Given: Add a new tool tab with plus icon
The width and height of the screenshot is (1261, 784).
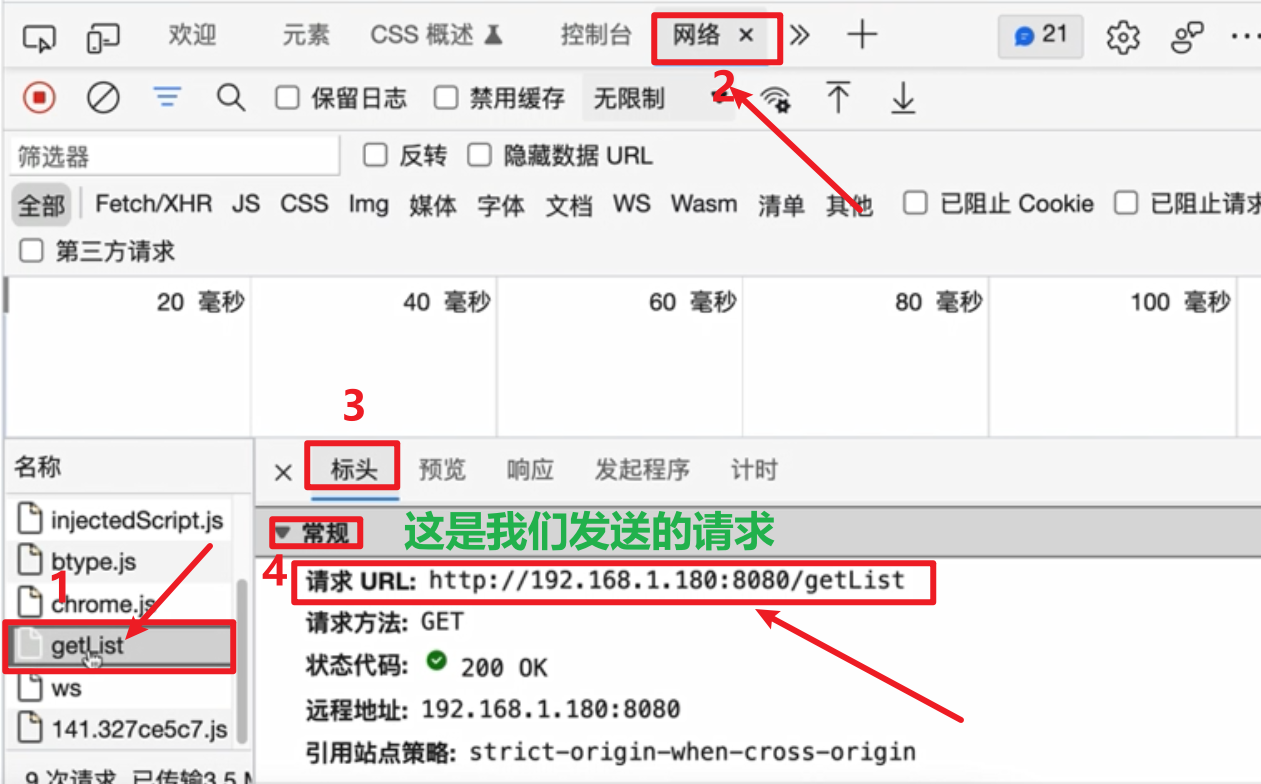Looking at the screenshot, I should (861, 36).
